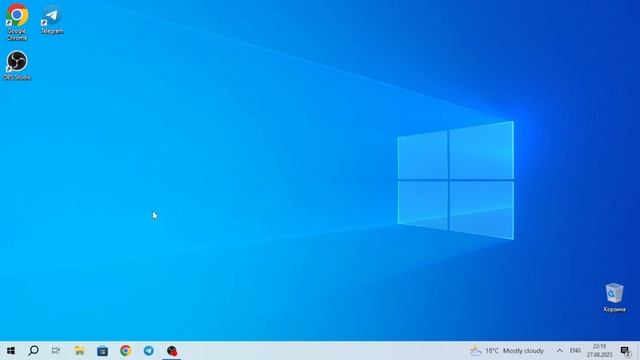Open the clock and calendar flyout
This screenshot has height=360, width=640.
tap(599, 351)
